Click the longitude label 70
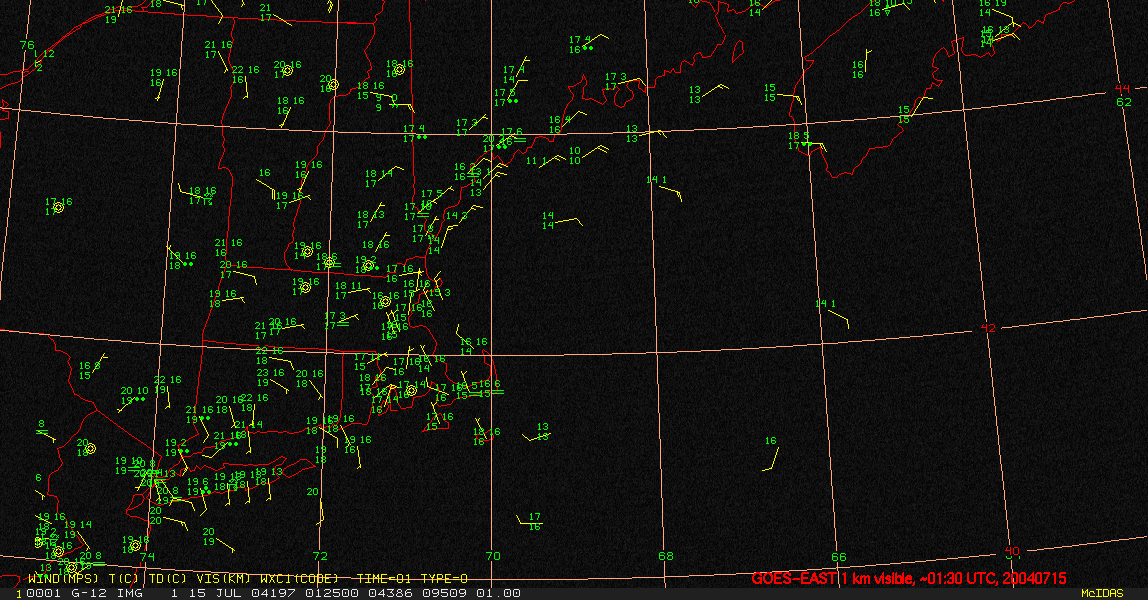This screenshot has height=600, width=1148. coord(493,556)
